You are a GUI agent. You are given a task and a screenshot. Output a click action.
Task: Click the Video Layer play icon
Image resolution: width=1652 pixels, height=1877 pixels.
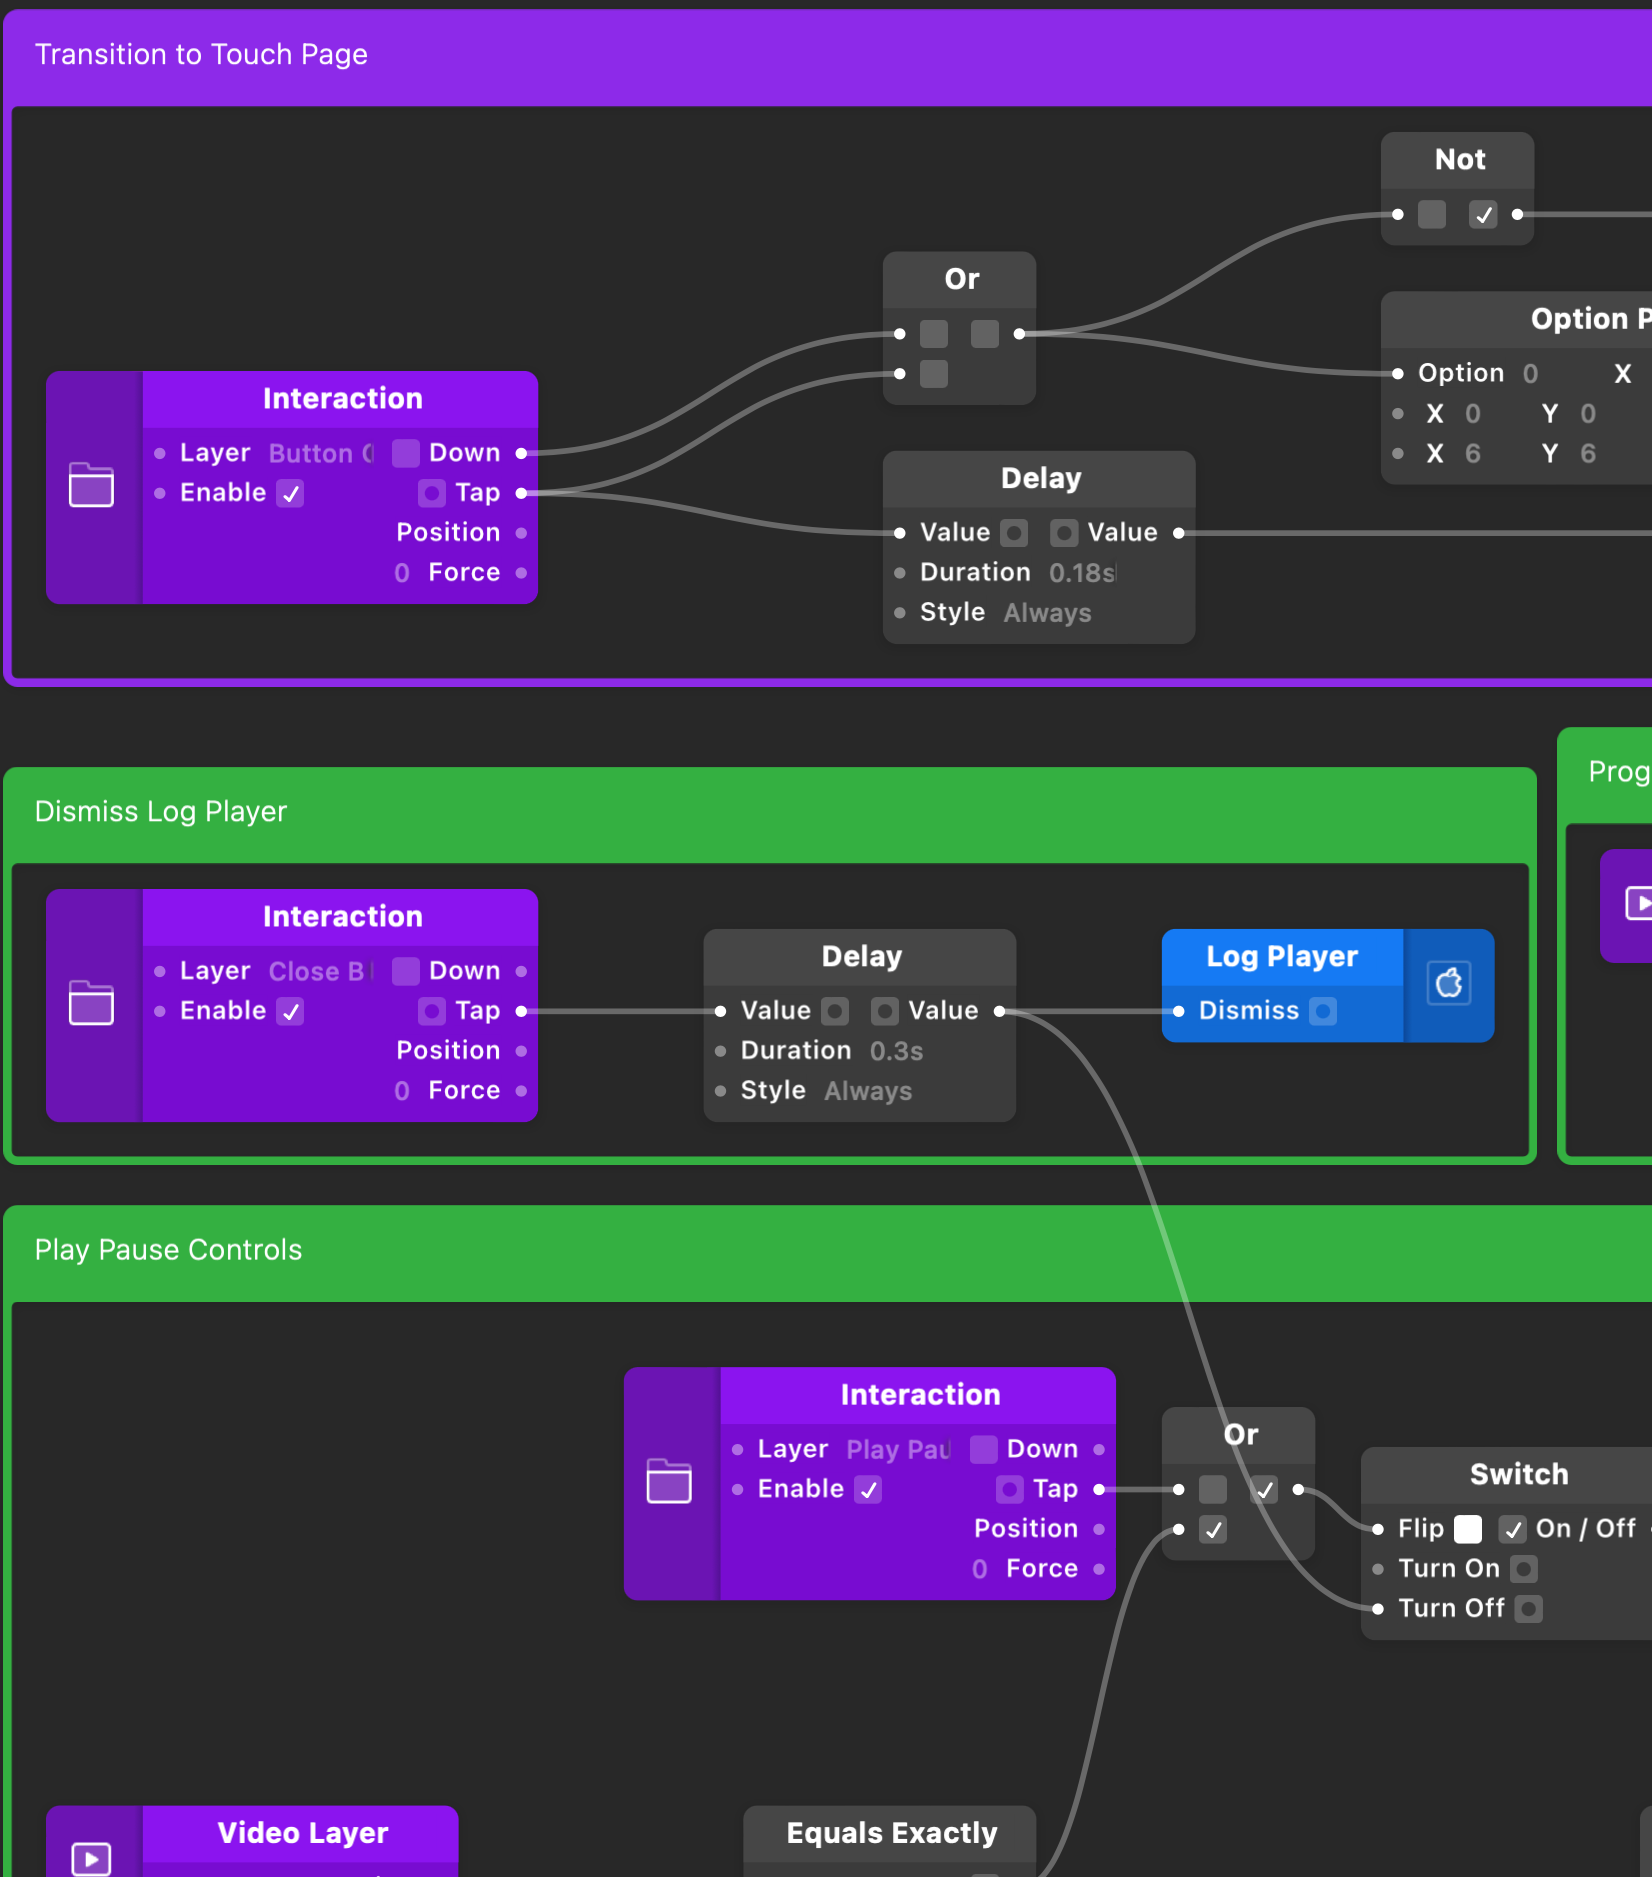click(x=91, y=1859)
